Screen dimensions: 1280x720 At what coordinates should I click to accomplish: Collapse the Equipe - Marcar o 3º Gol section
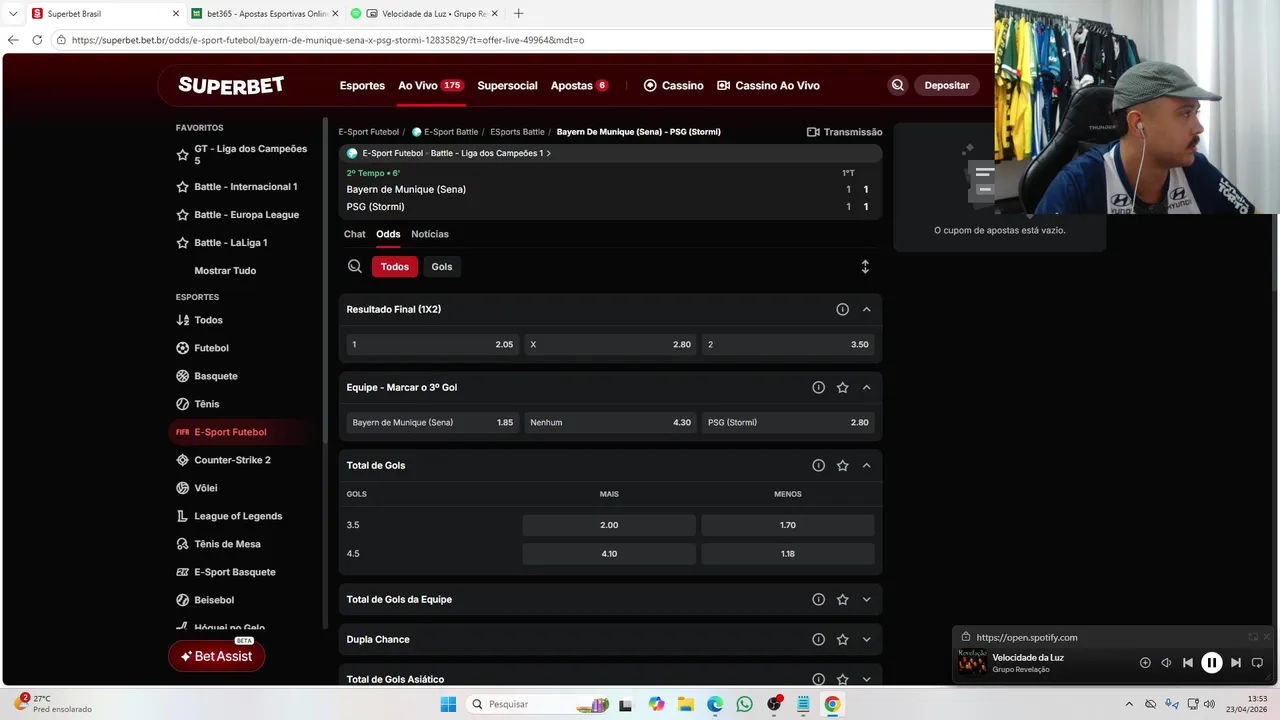867,387
